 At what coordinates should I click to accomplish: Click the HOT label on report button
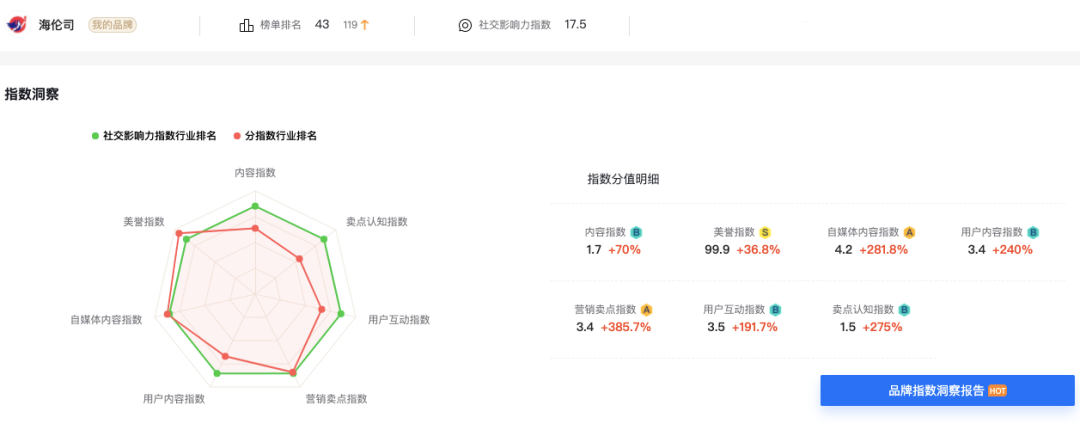click(x=997, y=390)
